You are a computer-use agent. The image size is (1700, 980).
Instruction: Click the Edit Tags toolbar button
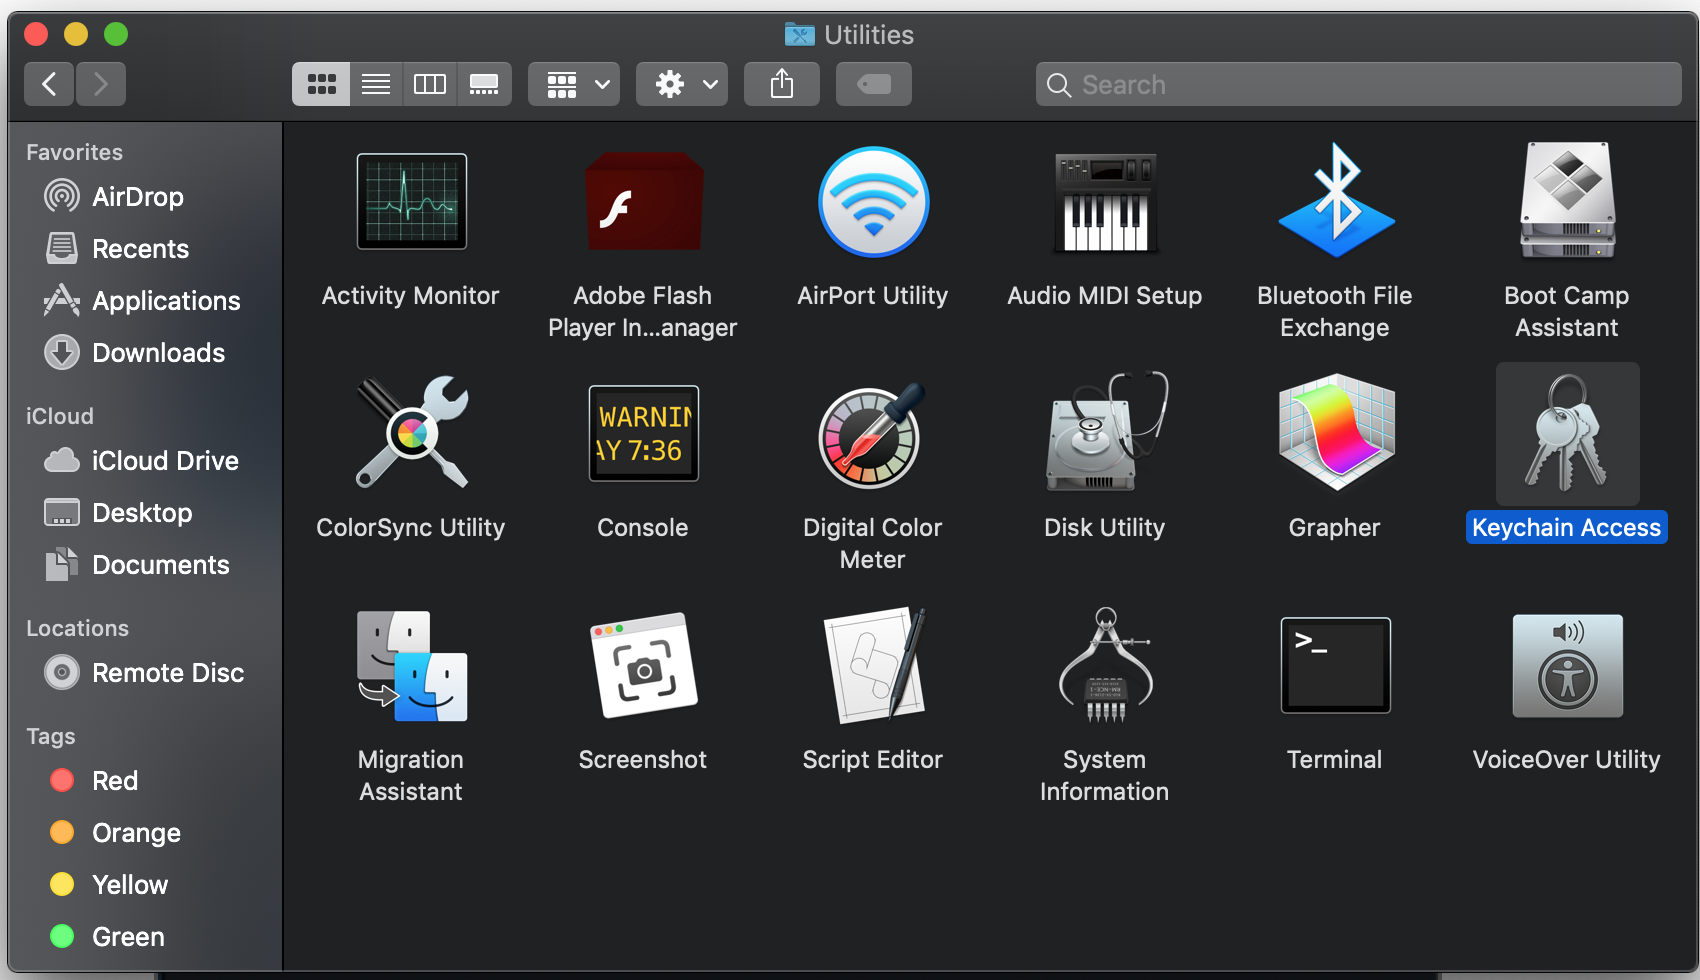[x=874, y=85]
